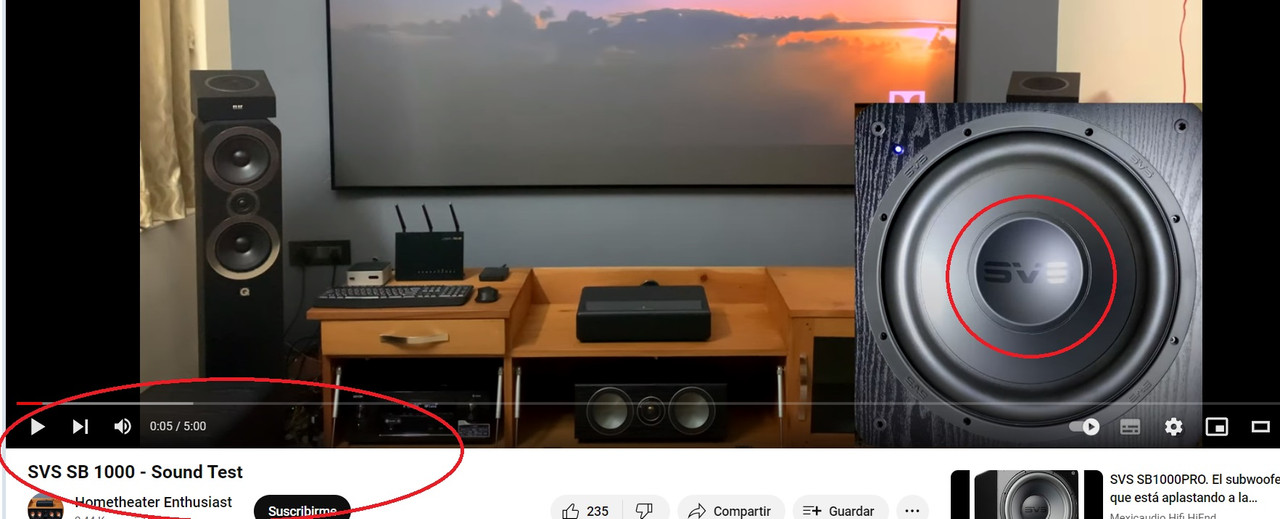This screenshot has height=519, width=1280.
Task: Switch to theater mode
Action: click(1260, 427)
